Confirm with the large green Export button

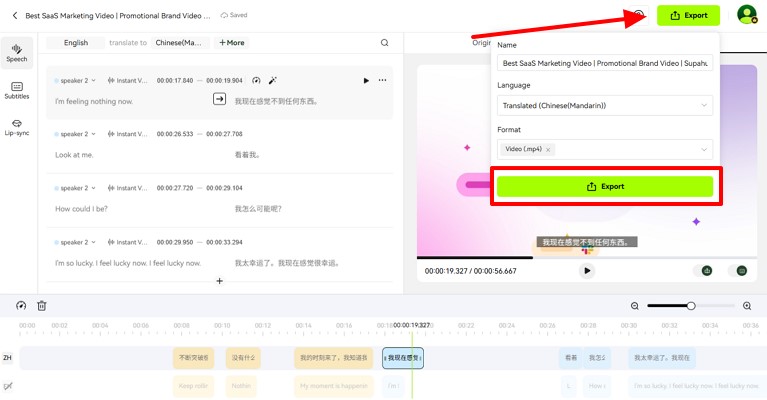(605, 186)
